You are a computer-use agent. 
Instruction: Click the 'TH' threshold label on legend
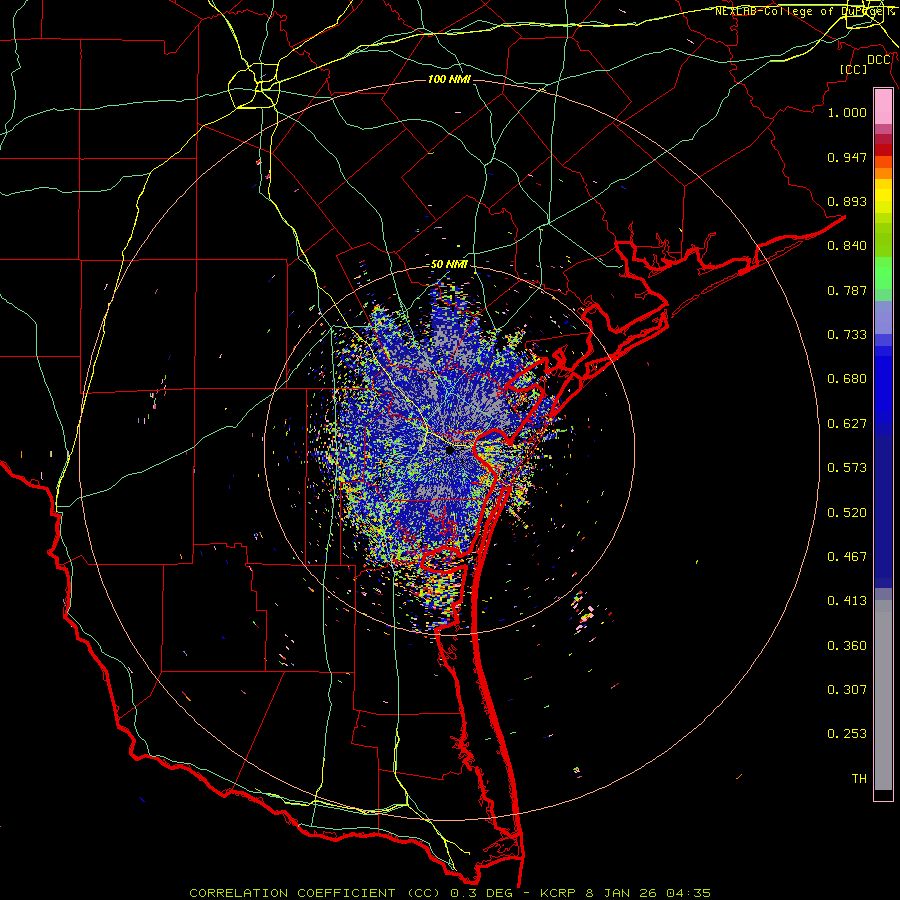859,779
